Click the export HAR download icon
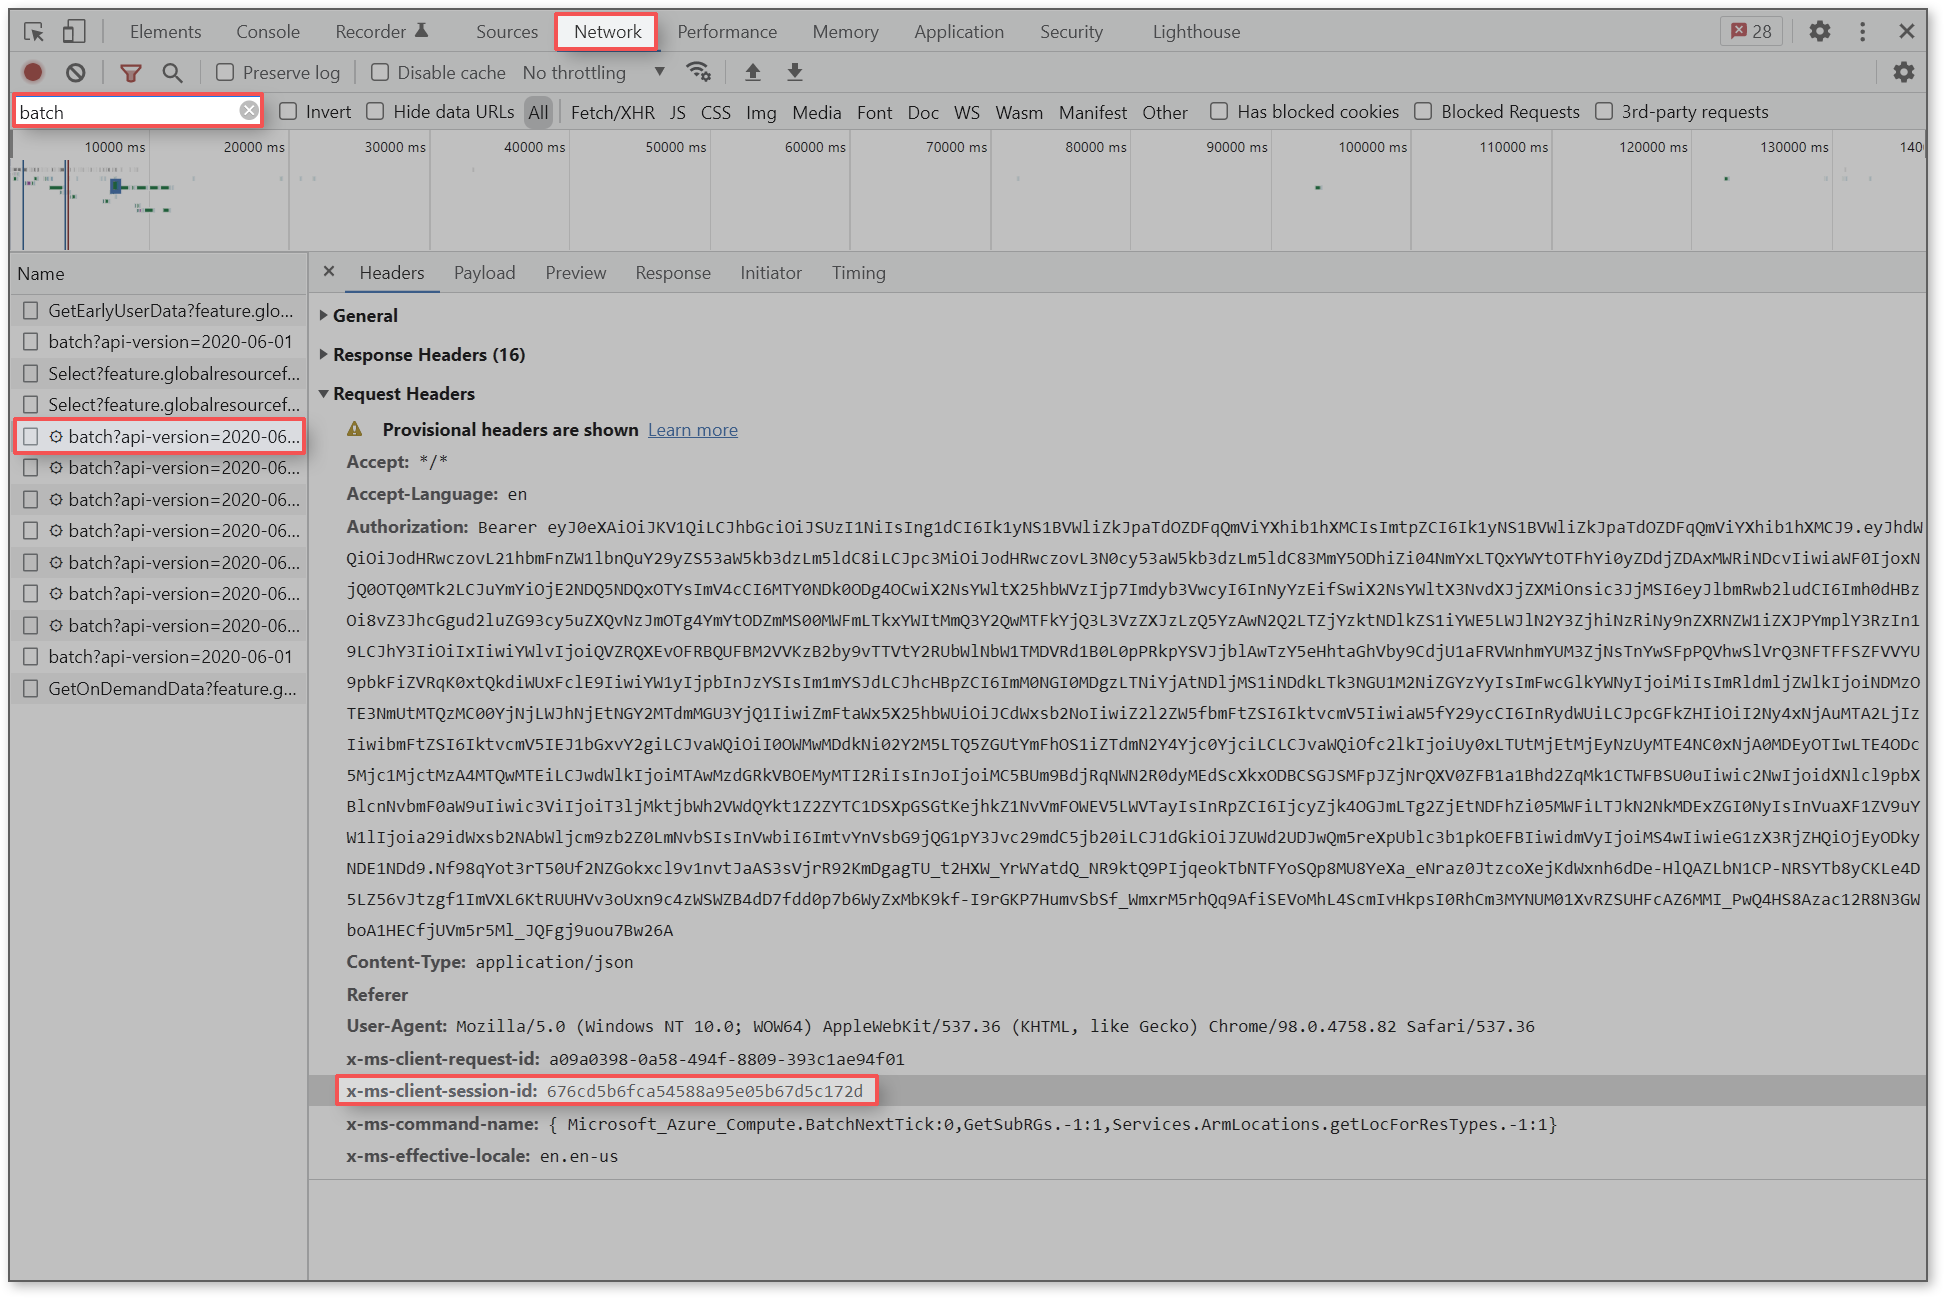The image size is (1944, 1298). coord(795,72)
